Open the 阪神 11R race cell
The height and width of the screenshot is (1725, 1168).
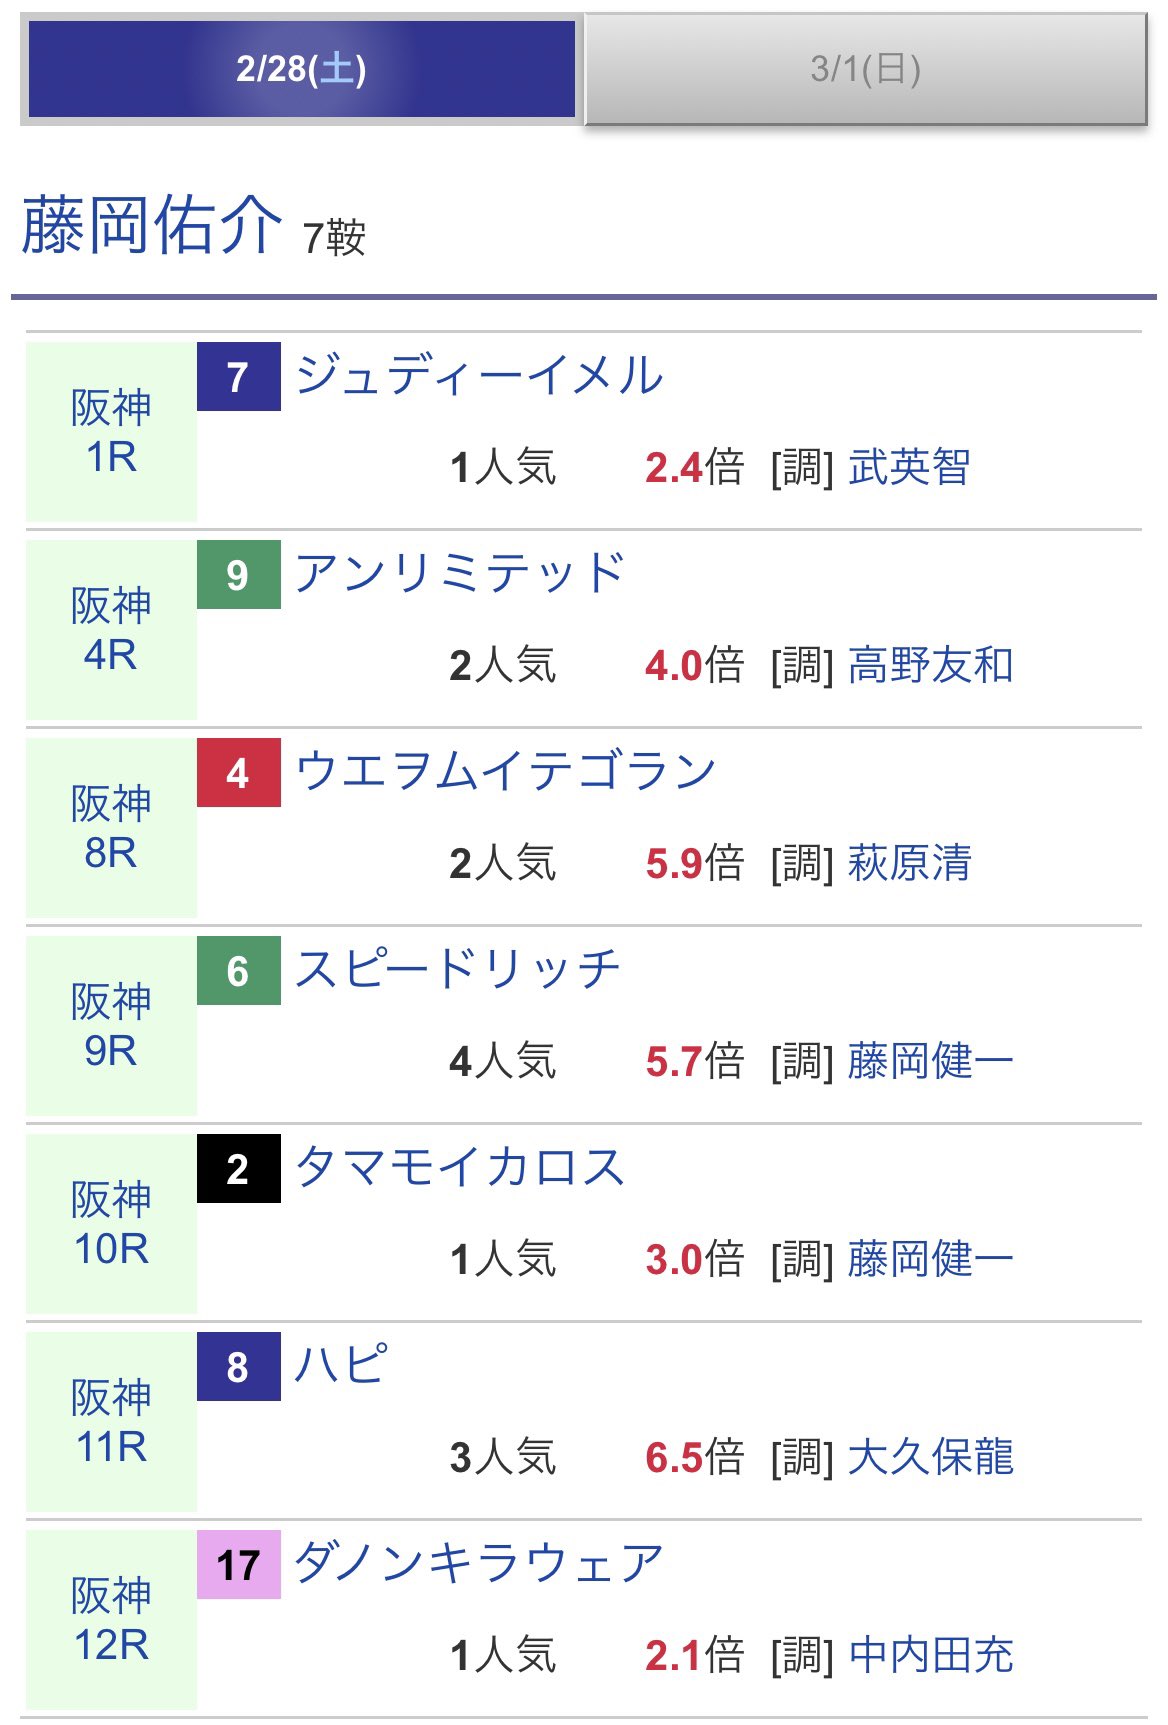[x=111, y=1421]
